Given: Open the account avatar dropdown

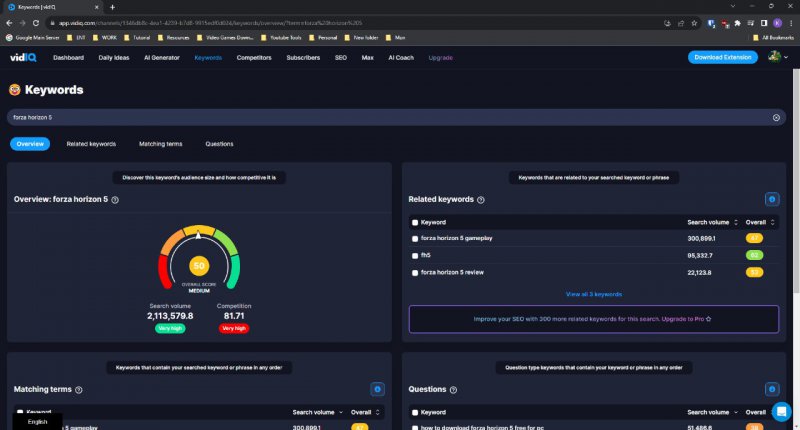Looking at the screenshot, I should point(776,57).
